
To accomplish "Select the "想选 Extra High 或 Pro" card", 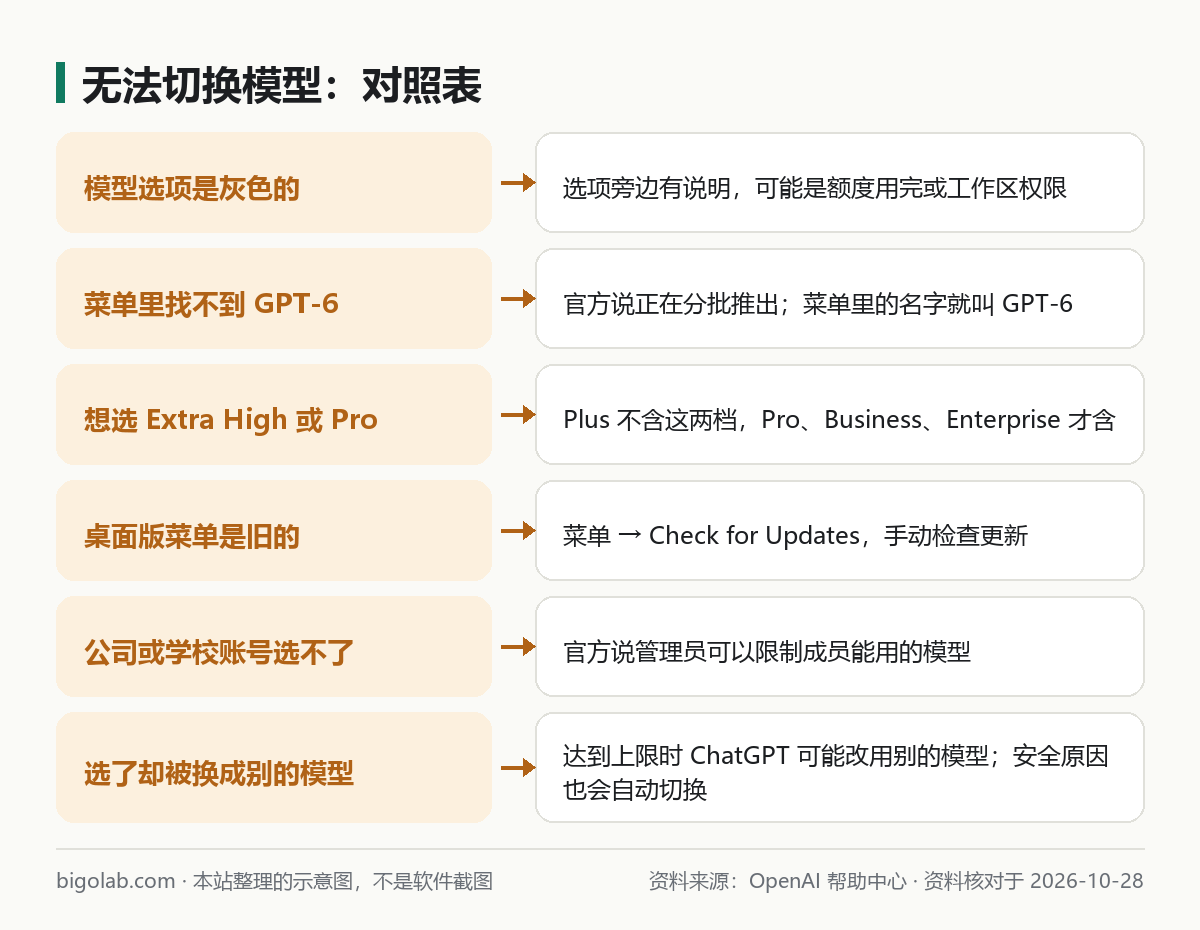I will 274,414.
